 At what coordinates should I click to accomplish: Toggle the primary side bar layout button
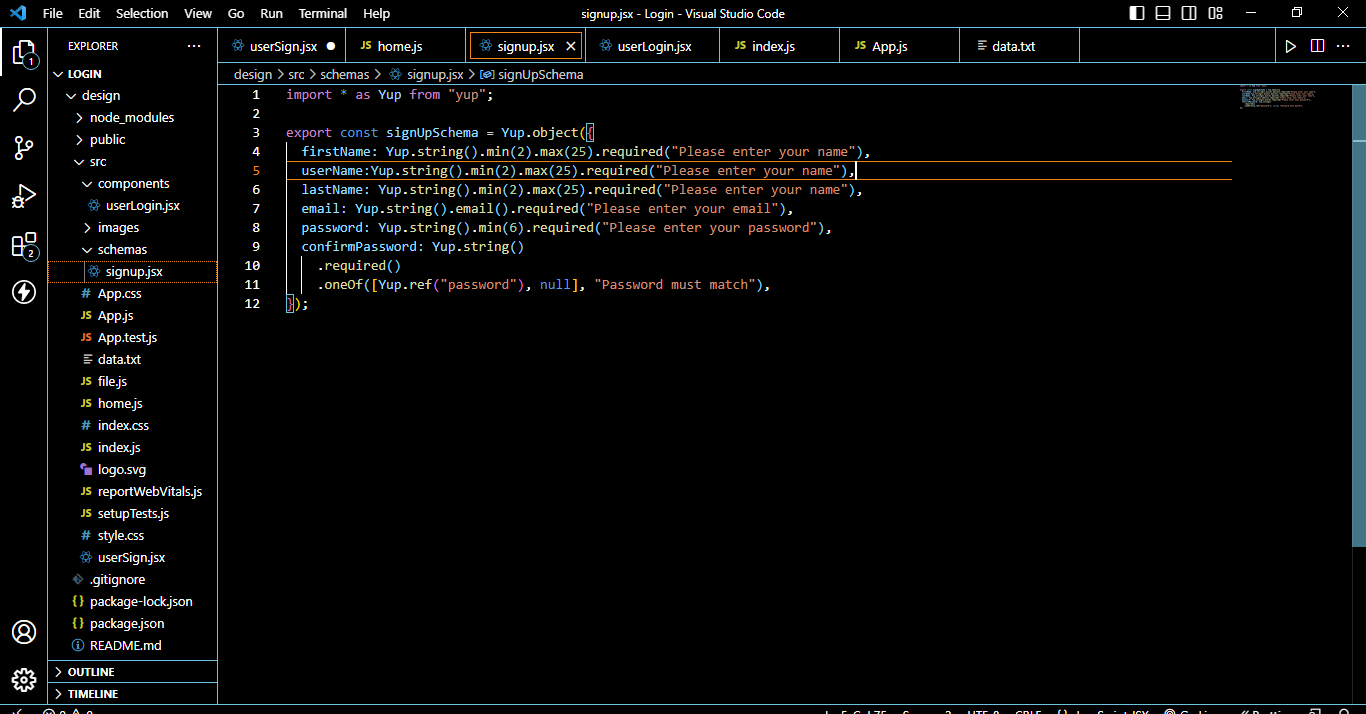pyautogui.click(x=1137, y=14)
